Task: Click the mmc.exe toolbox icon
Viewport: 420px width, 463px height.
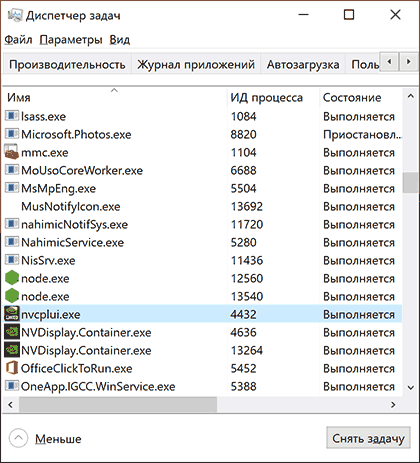Action: click(x=12, y=152)
